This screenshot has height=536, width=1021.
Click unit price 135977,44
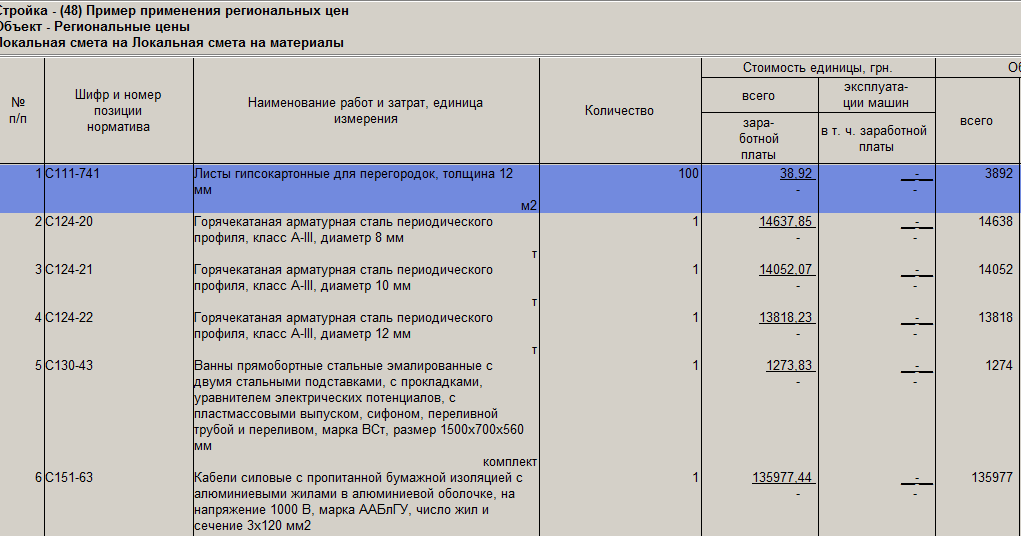point(782,478)
